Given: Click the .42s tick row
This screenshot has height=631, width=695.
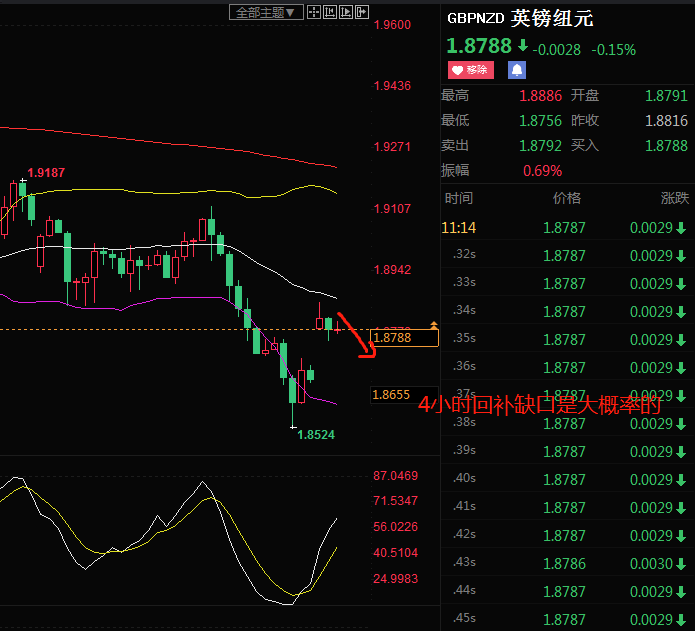Looking at the screenshot, I should 567,534.
